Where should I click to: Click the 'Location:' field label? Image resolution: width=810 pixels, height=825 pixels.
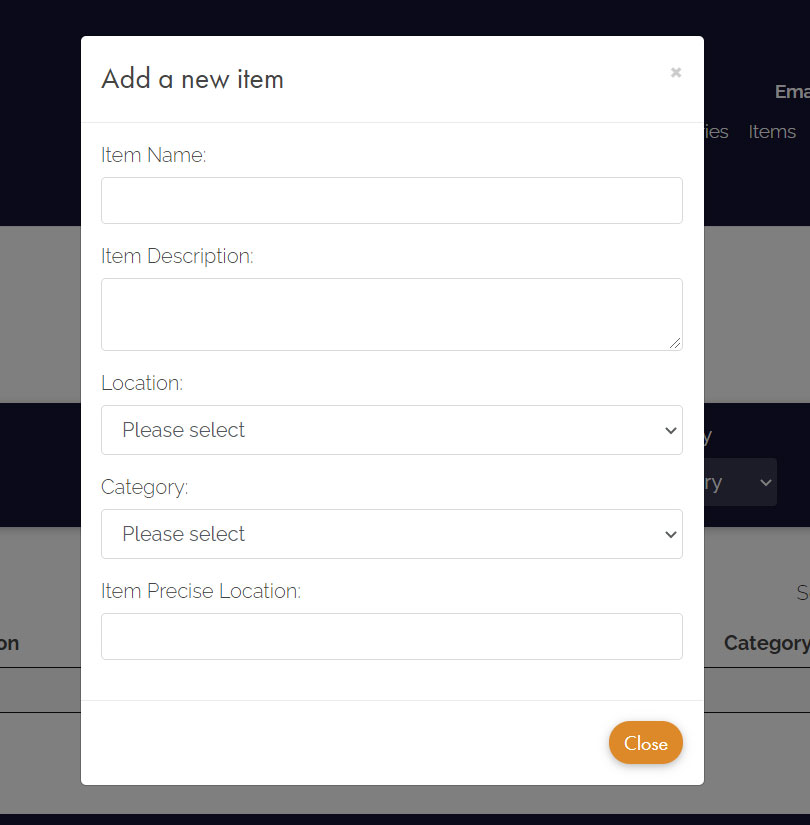(142, 383)
